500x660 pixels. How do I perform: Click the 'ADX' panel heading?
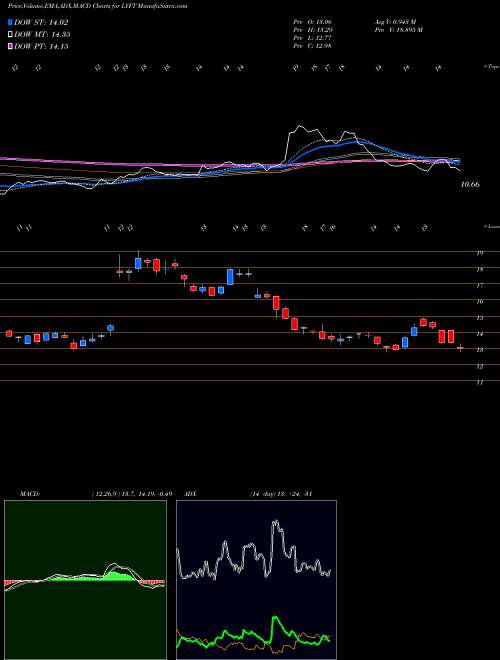pyautogui.click(x=190, y=493)
